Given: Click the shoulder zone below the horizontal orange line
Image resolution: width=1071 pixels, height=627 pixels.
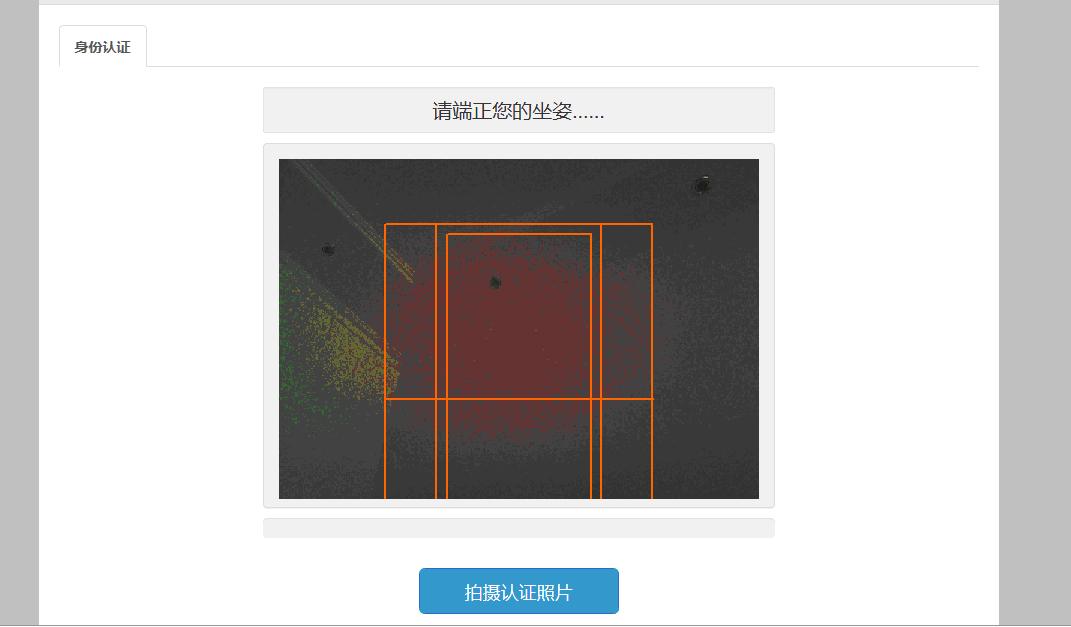Looking at the screenshot, I should (518, 449).
